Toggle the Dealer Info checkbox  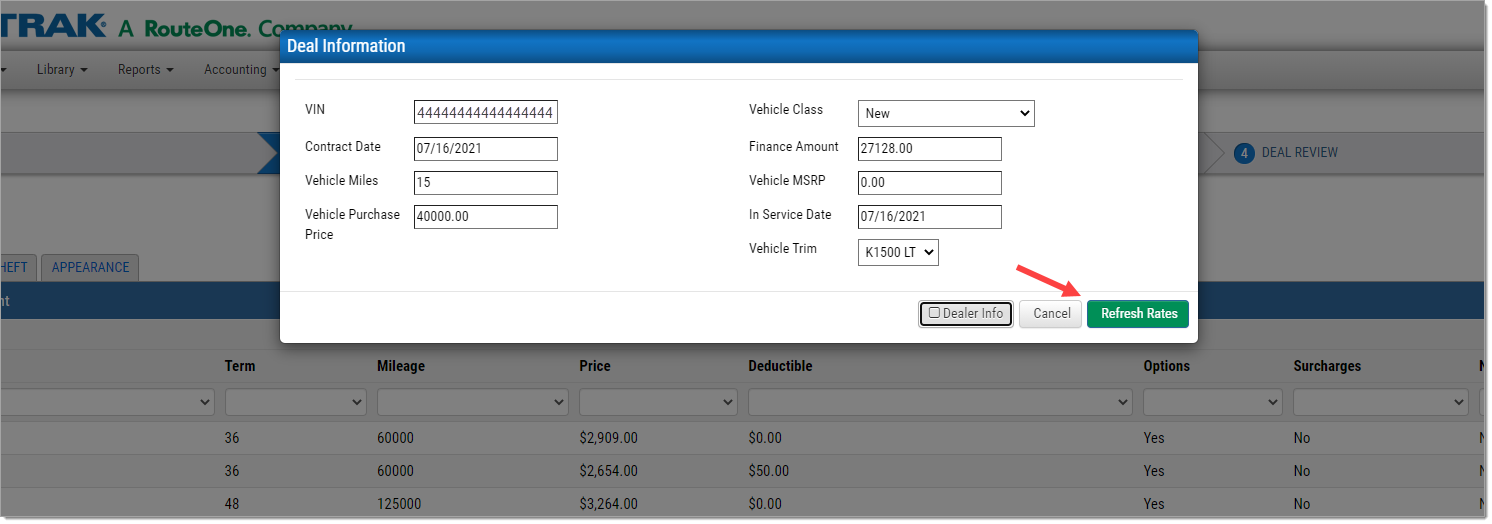[934, 313]
